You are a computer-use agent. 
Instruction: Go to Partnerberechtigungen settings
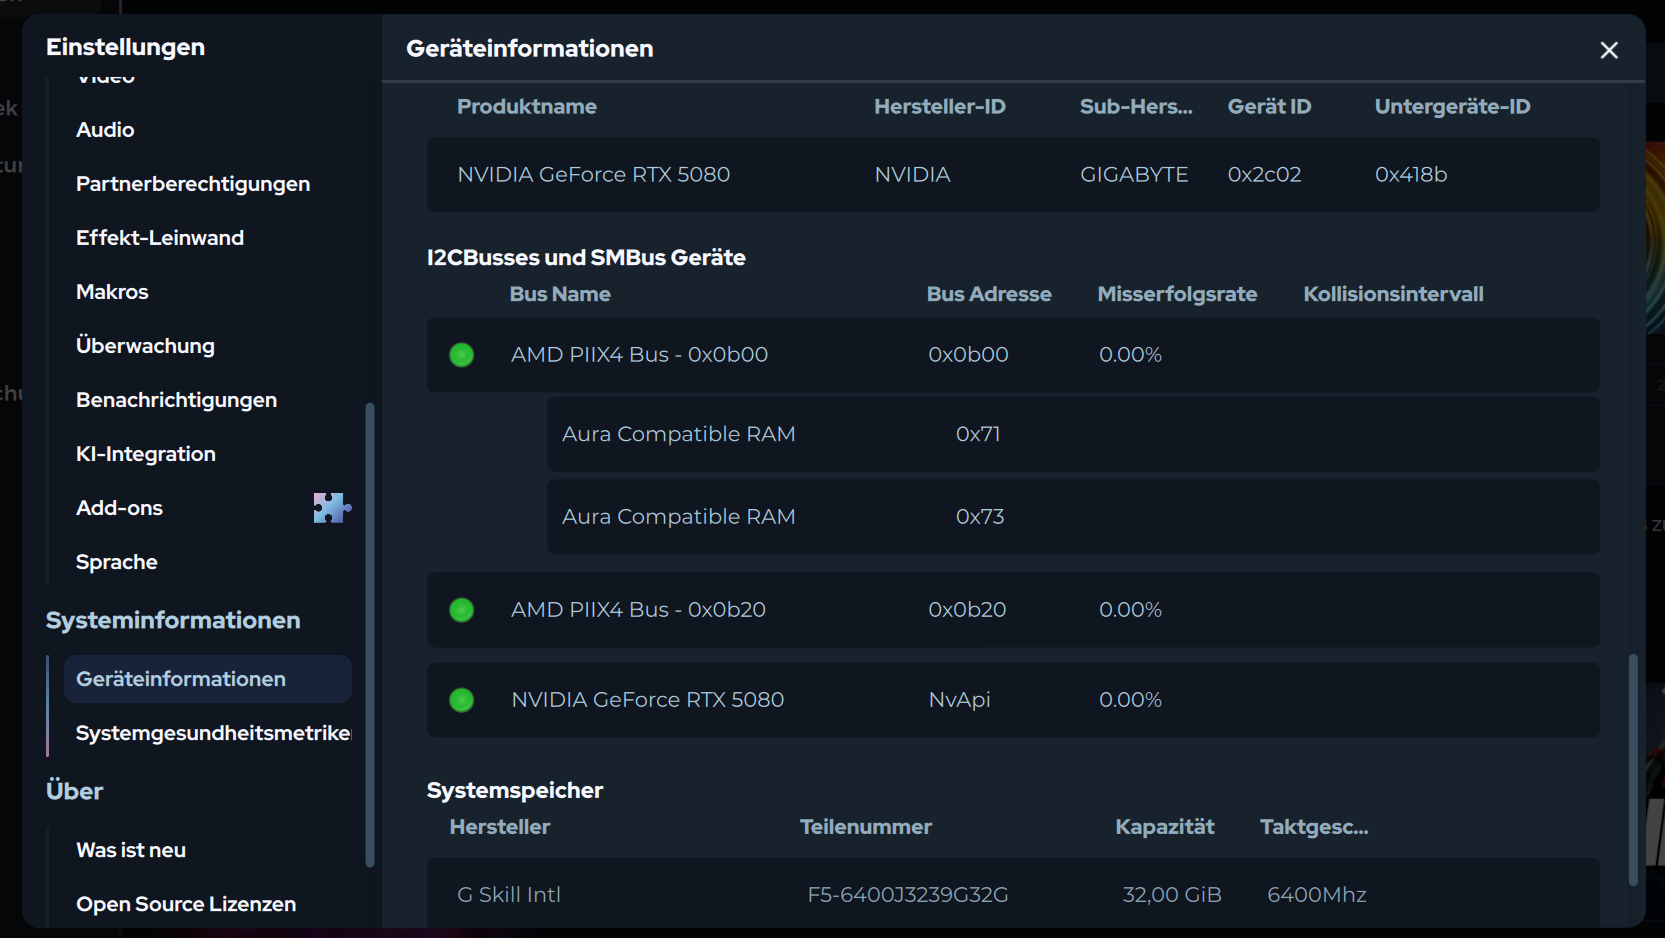point(193,184)
